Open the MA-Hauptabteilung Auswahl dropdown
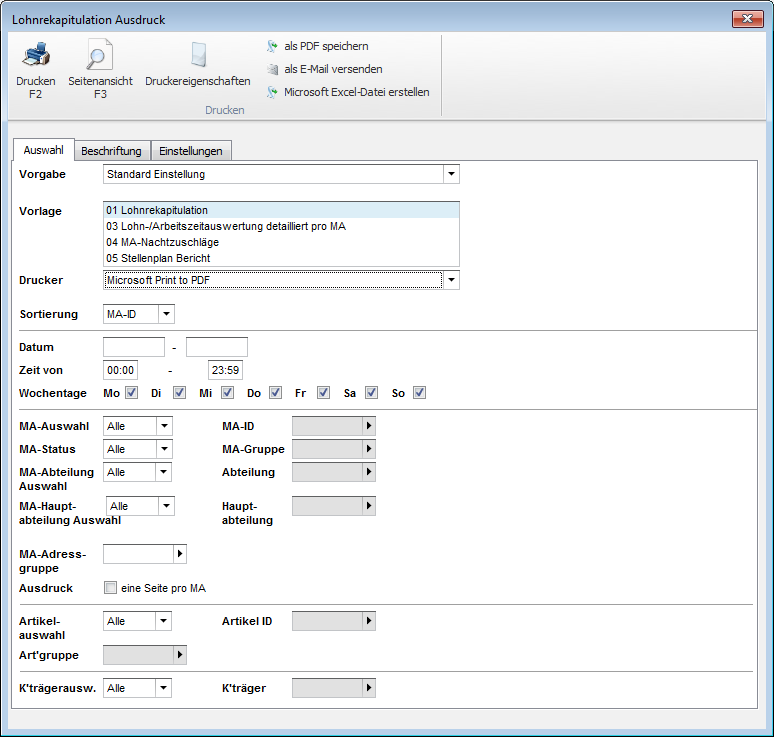 166,506
